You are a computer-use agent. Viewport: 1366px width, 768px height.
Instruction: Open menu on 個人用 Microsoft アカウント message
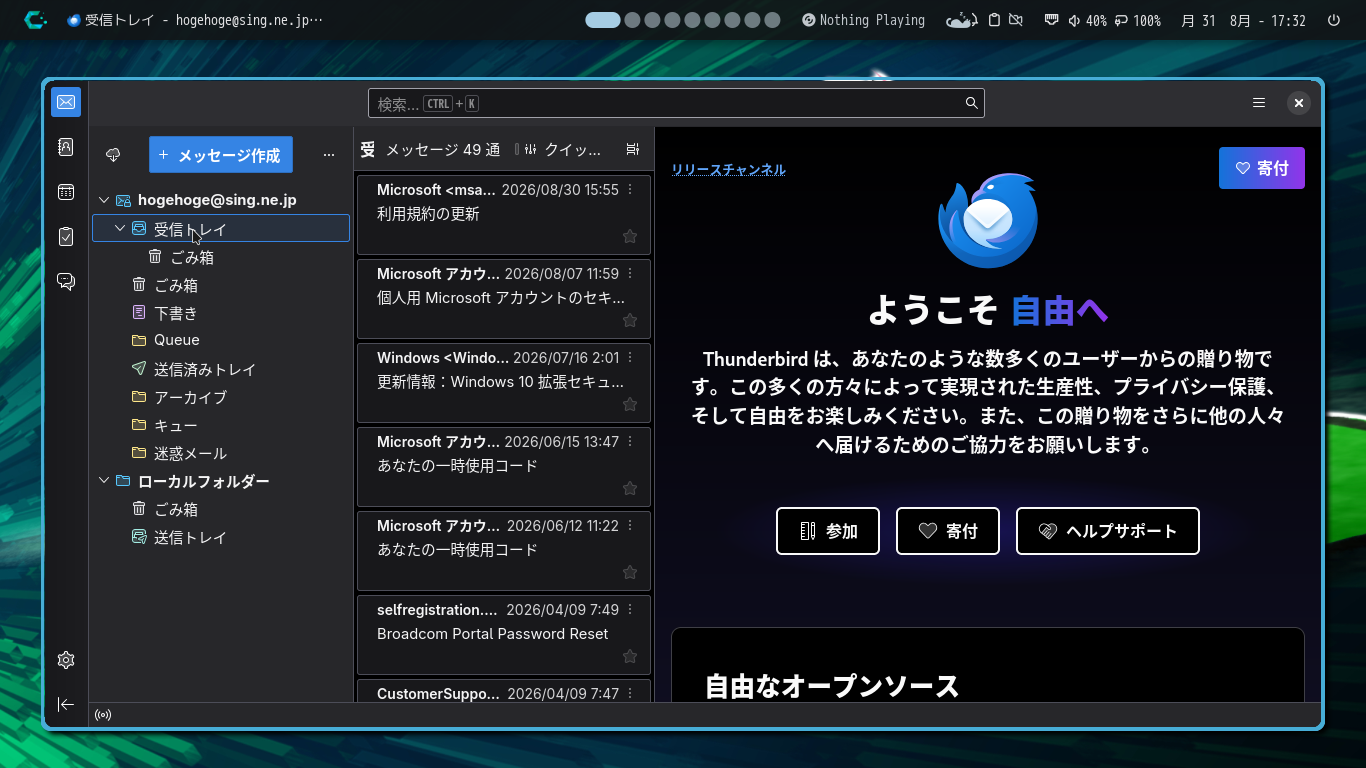[x=630, y=273]
